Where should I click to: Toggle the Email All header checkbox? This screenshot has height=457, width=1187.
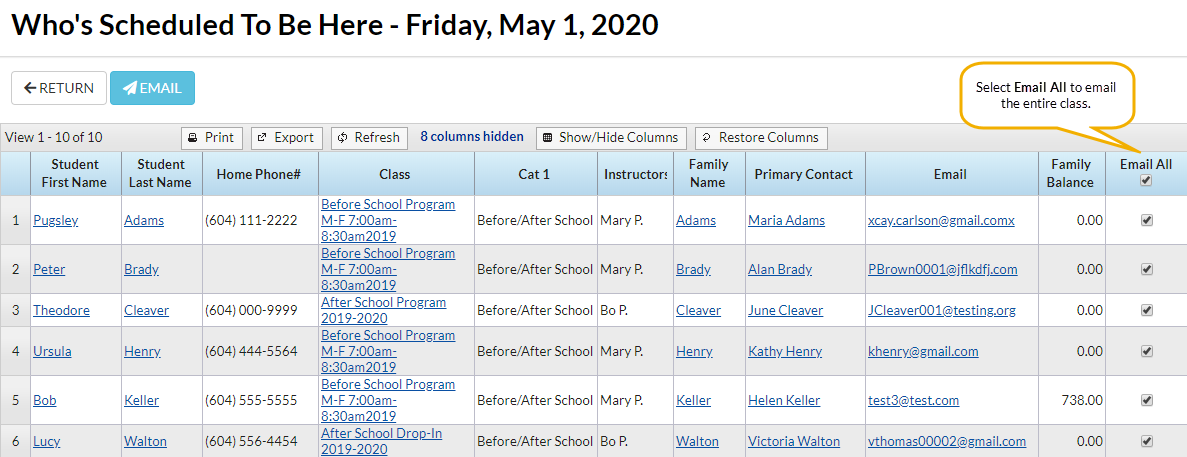[x=1146, y=181]
